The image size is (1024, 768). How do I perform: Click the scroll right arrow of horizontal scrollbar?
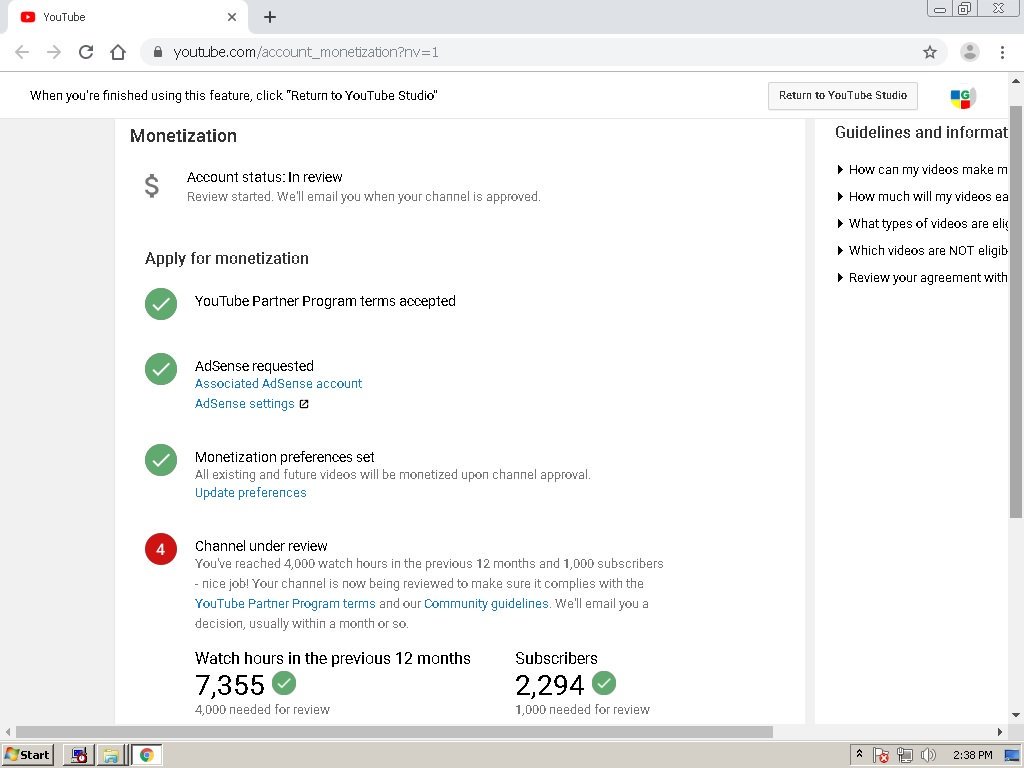coord(1000,732)
